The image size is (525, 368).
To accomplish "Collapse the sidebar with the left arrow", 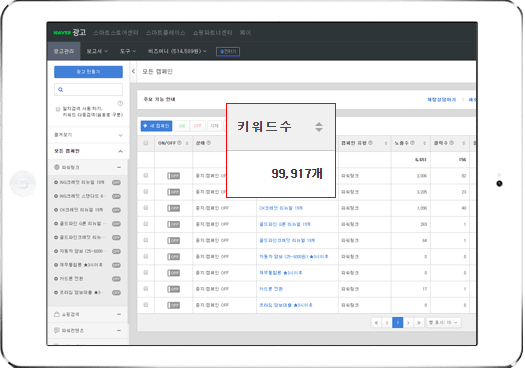I will tap(133, 71).
